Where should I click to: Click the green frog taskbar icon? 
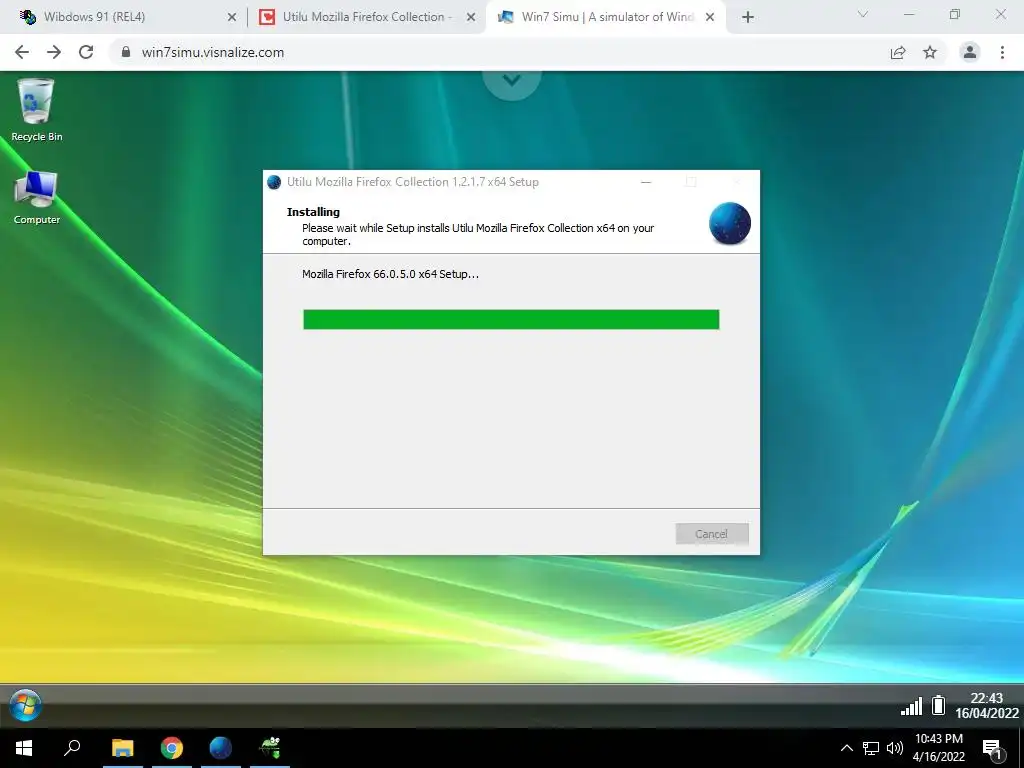coord(270,748)
